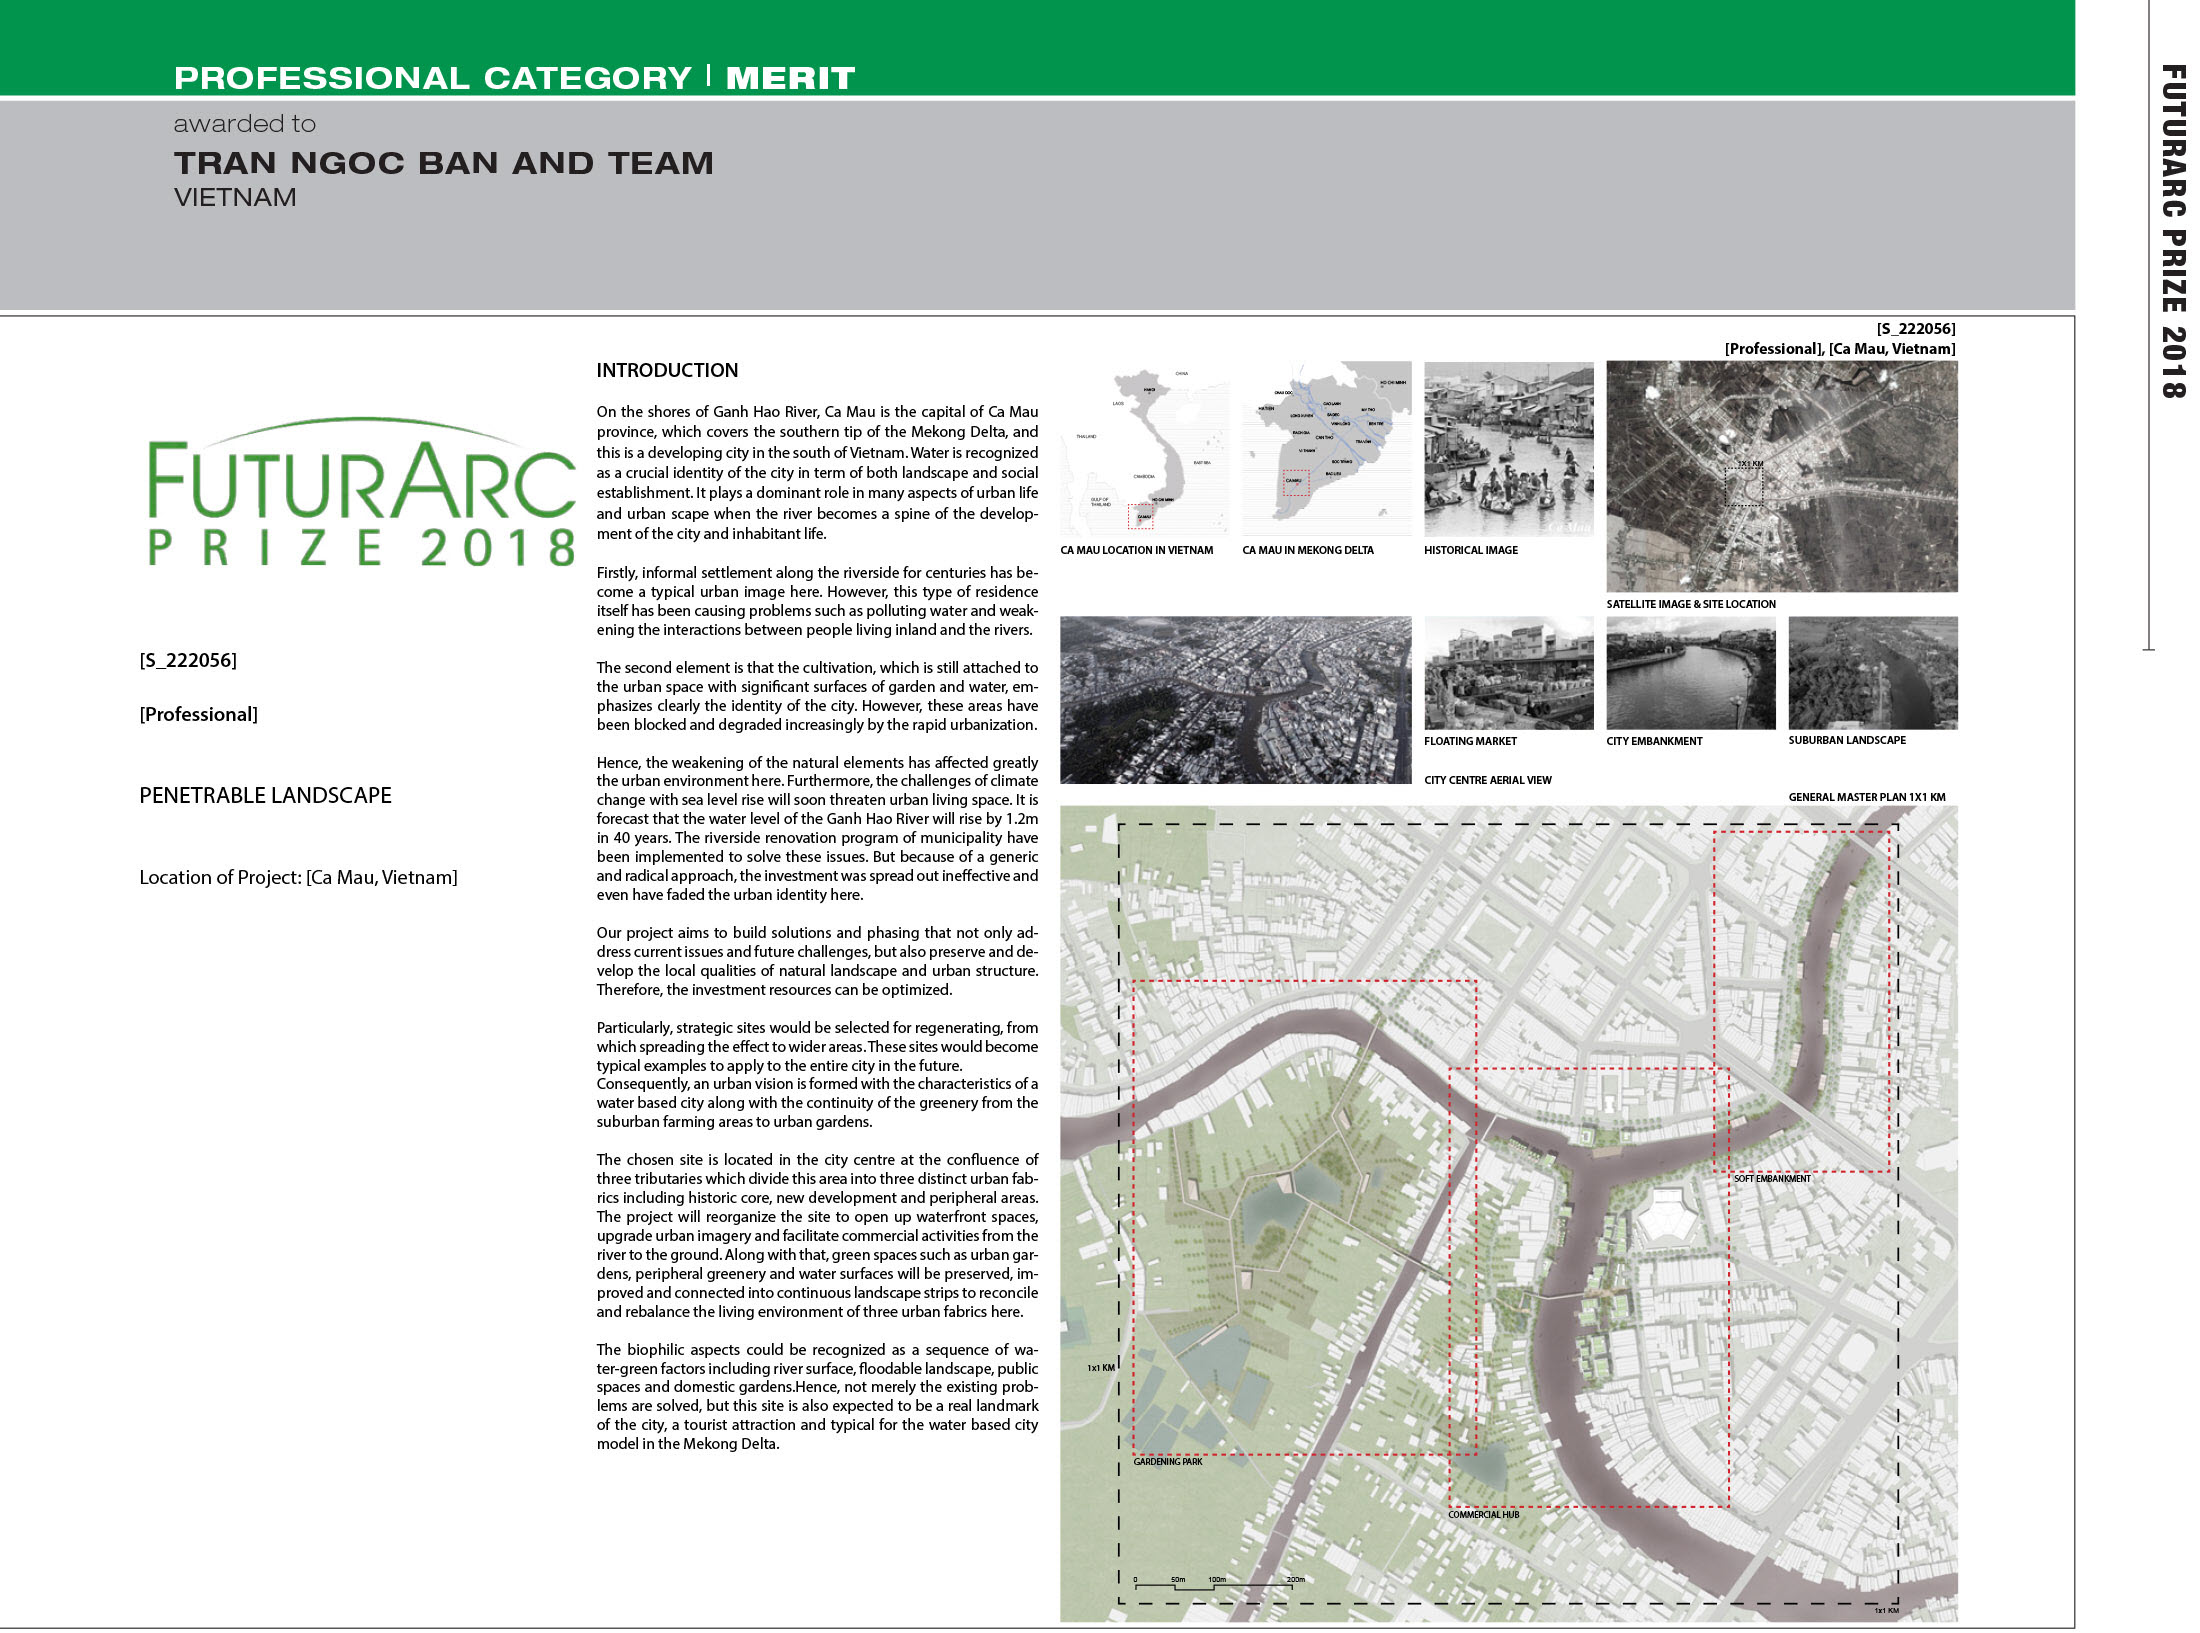Click the '1x1 KM' label on plan's left edge

point(1100,1368)
